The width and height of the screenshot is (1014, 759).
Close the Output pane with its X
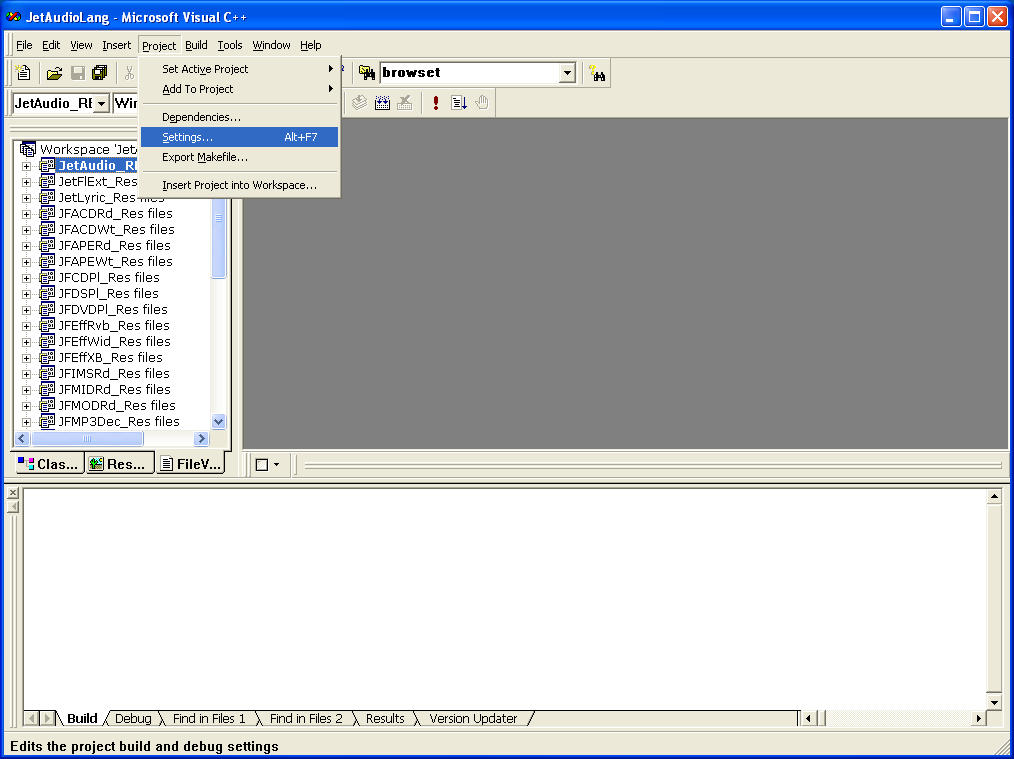tap(13, 493)
